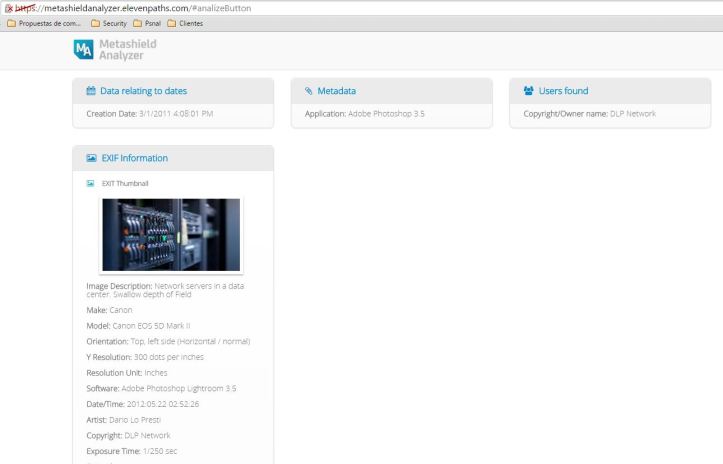Open the Psnal bookmark folder

pyautogui.click(x=146, y=23)
